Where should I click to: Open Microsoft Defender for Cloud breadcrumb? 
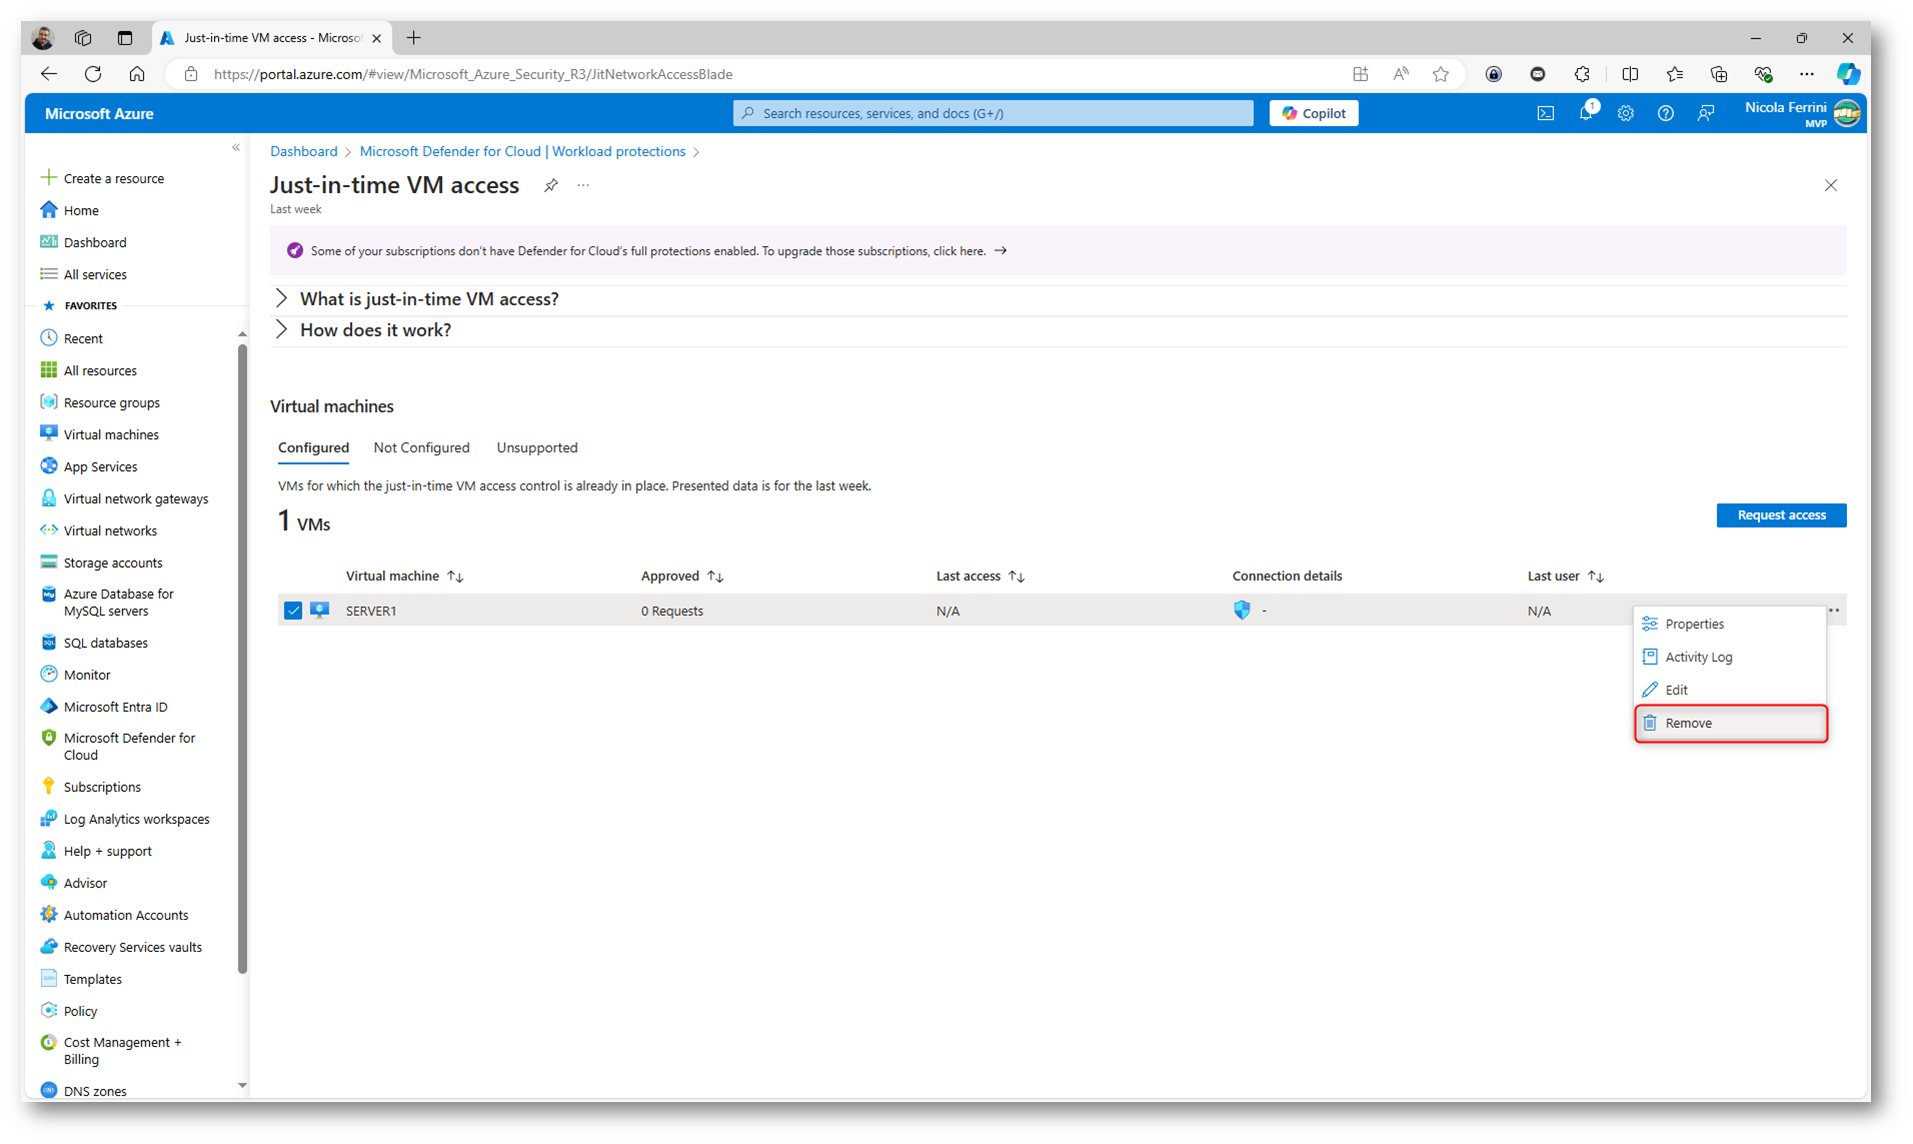pos(522,152)
